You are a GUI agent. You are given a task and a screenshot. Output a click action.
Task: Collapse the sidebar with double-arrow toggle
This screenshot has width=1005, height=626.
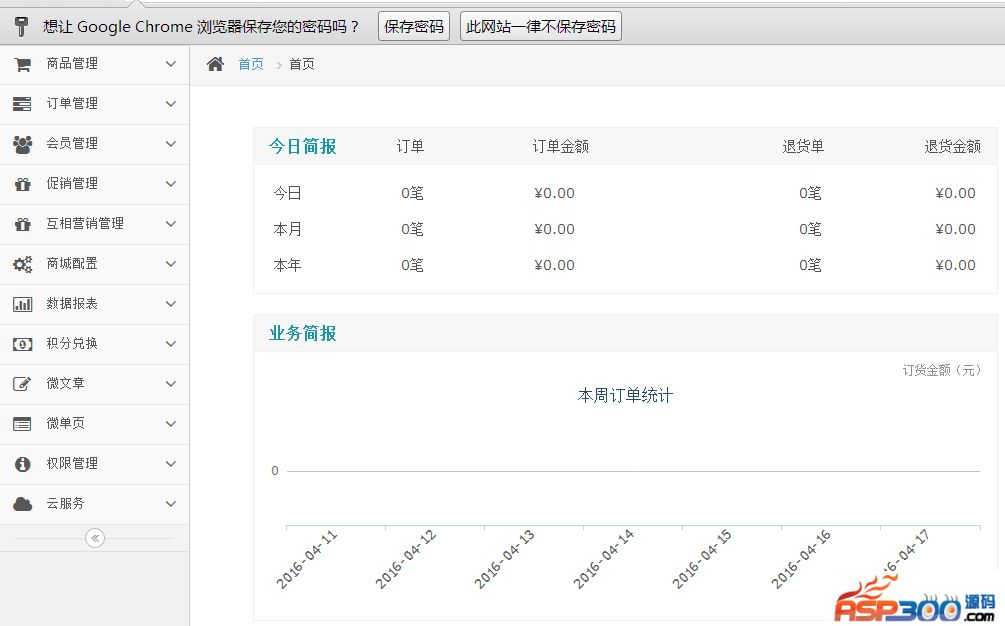coord(95,538)
